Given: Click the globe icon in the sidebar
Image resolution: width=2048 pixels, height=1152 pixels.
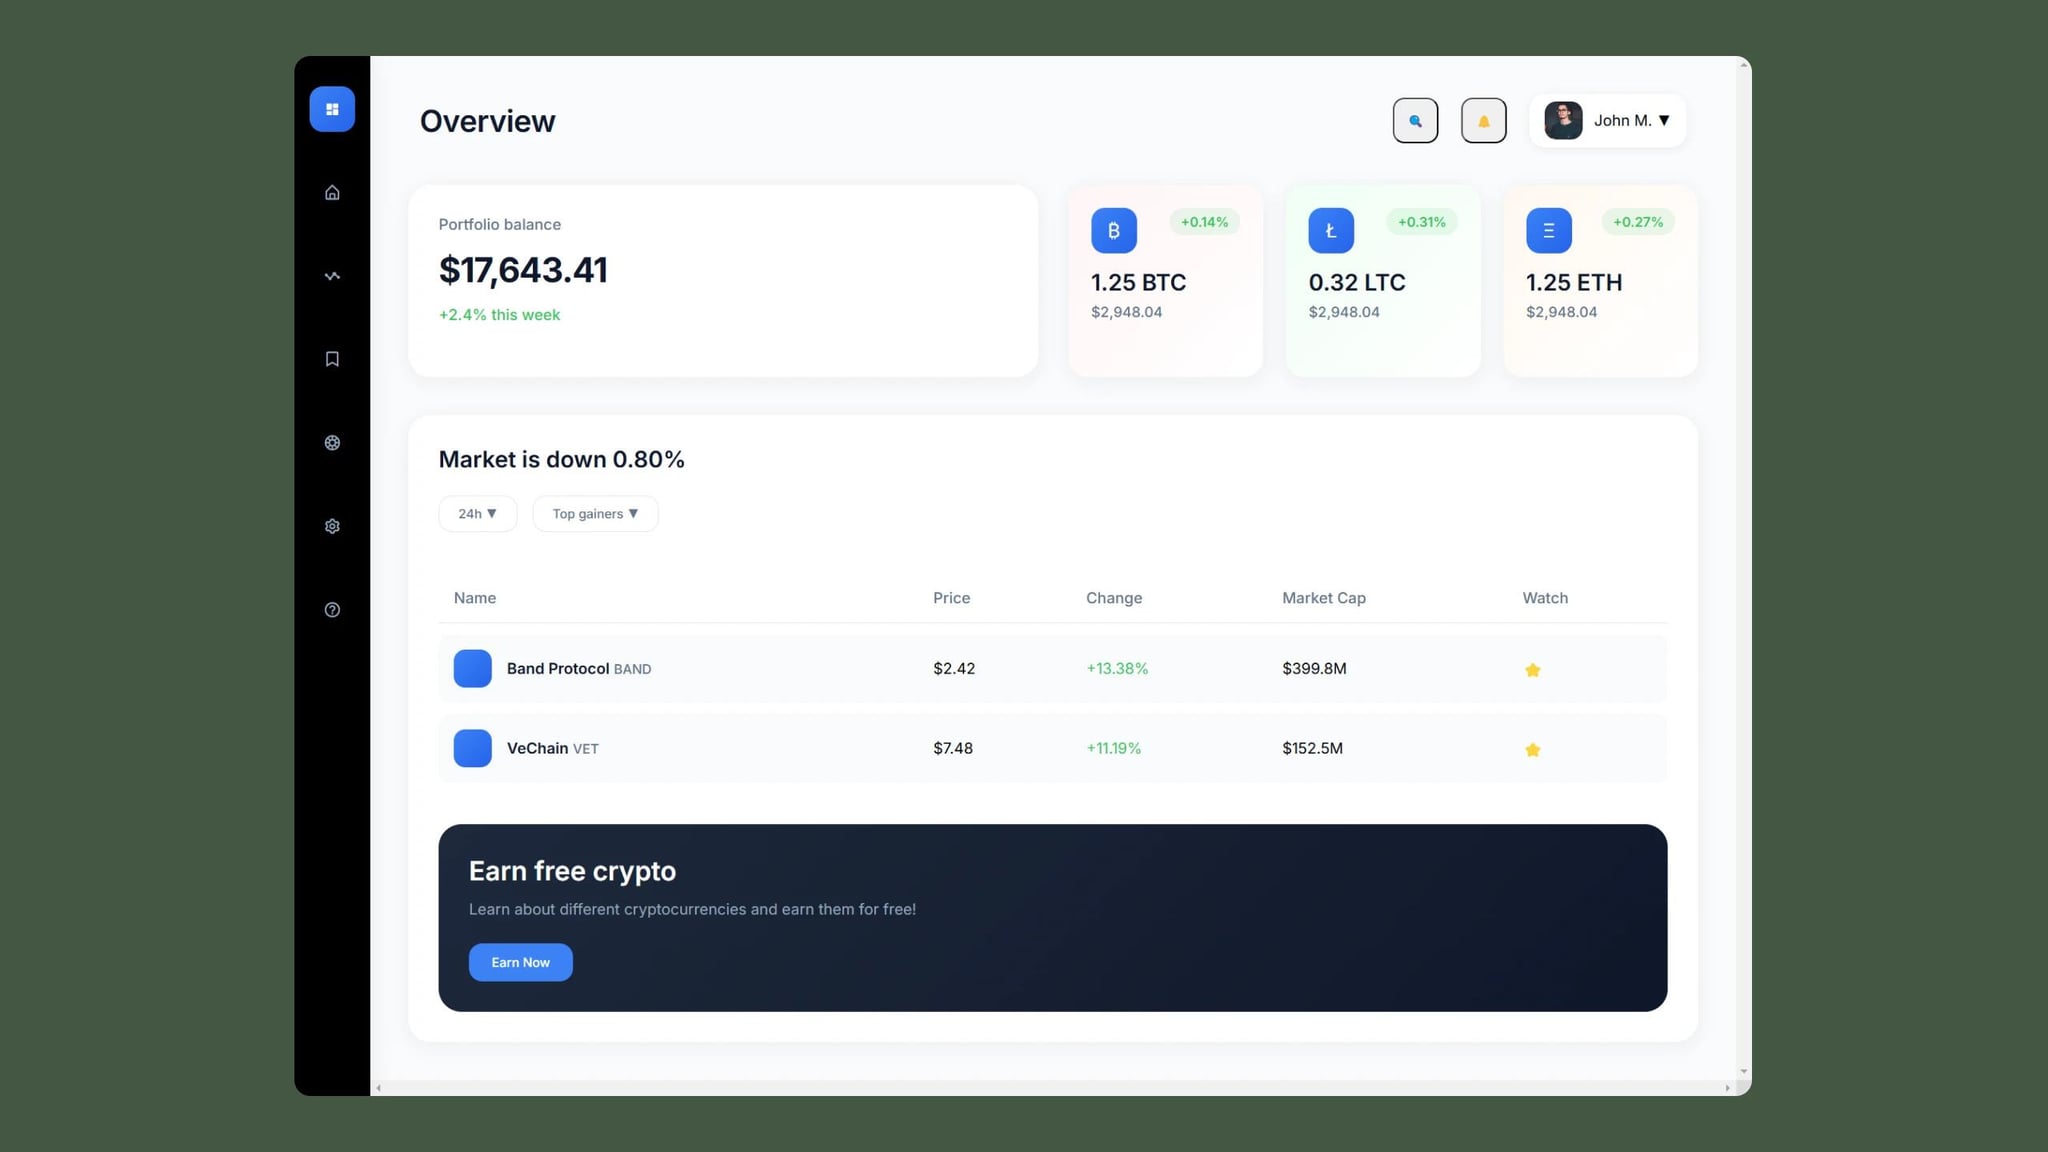Looking at the screenshot, I should [x=331, y=443].
